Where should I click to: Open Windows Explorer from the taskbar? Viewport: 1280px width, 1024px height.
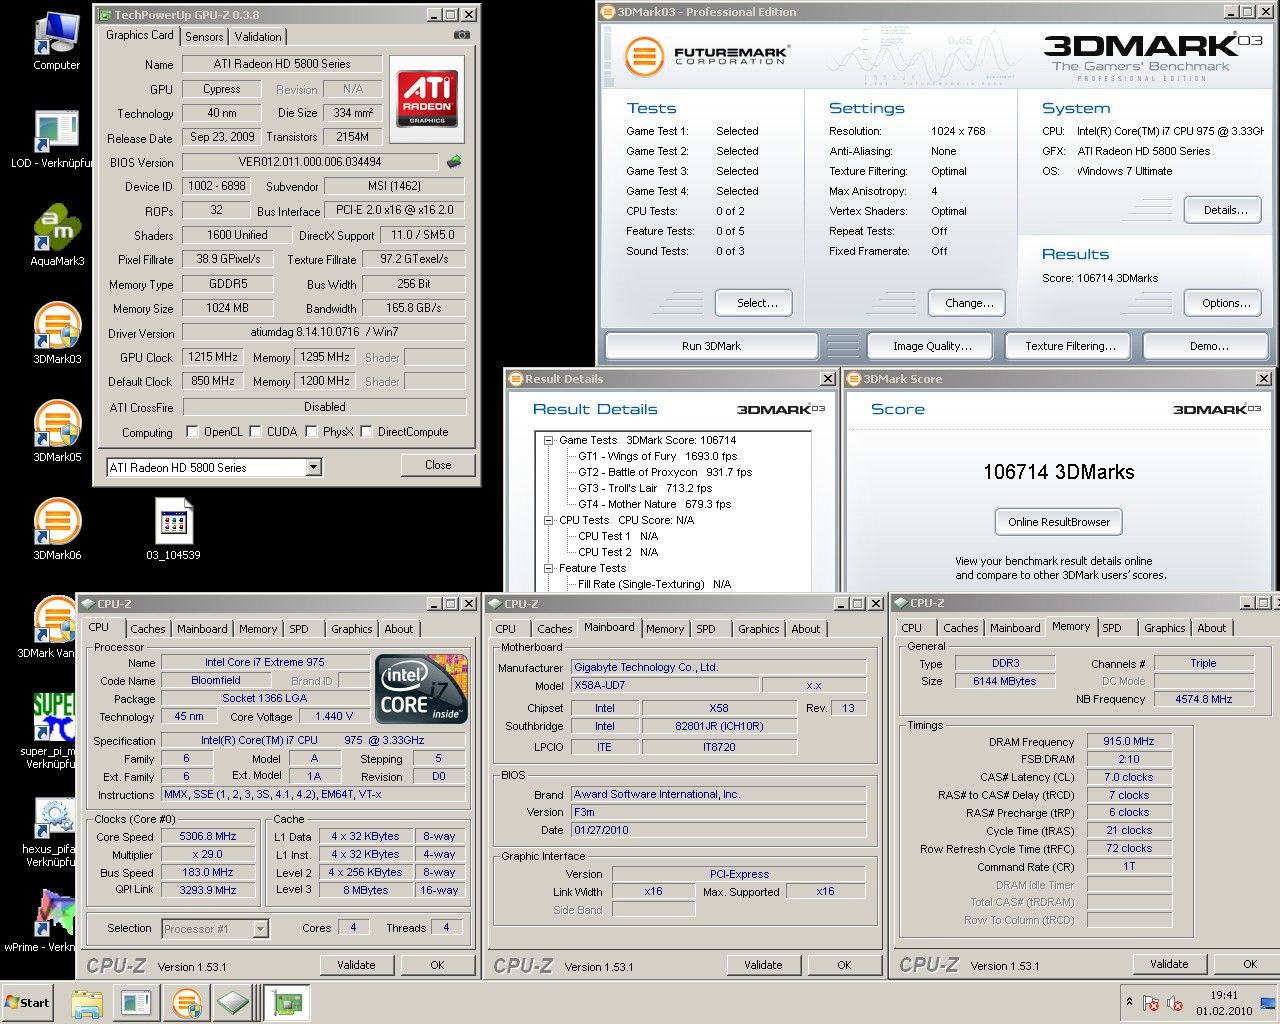(x=87, y=1002)
